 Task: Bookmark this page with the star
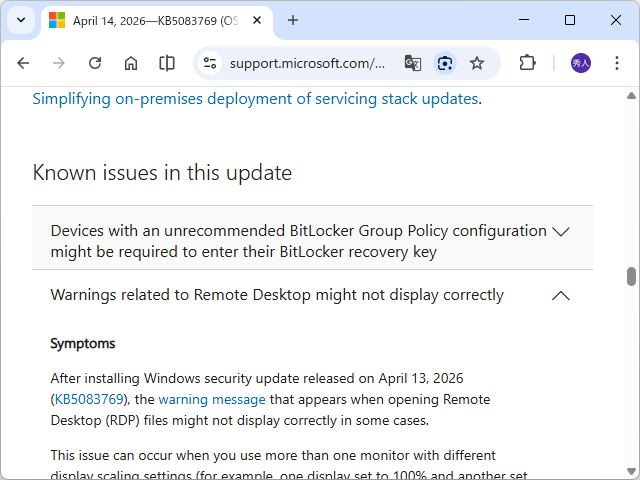(x=477, y=63)
